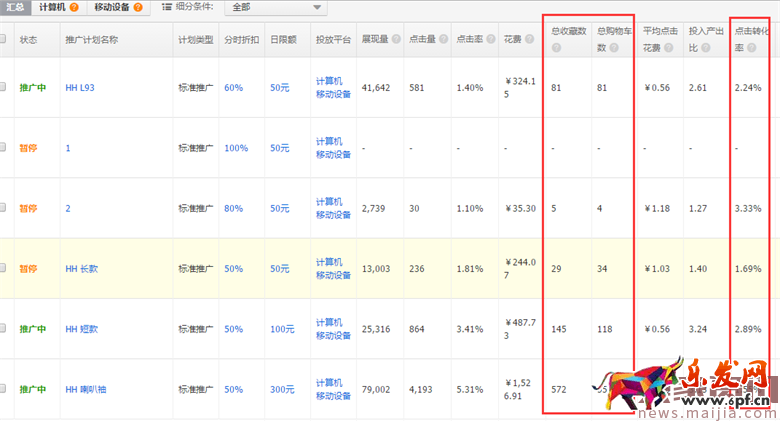
Task: Click the help icon under 总收藏数 header
Action: (x=557, y=47)
